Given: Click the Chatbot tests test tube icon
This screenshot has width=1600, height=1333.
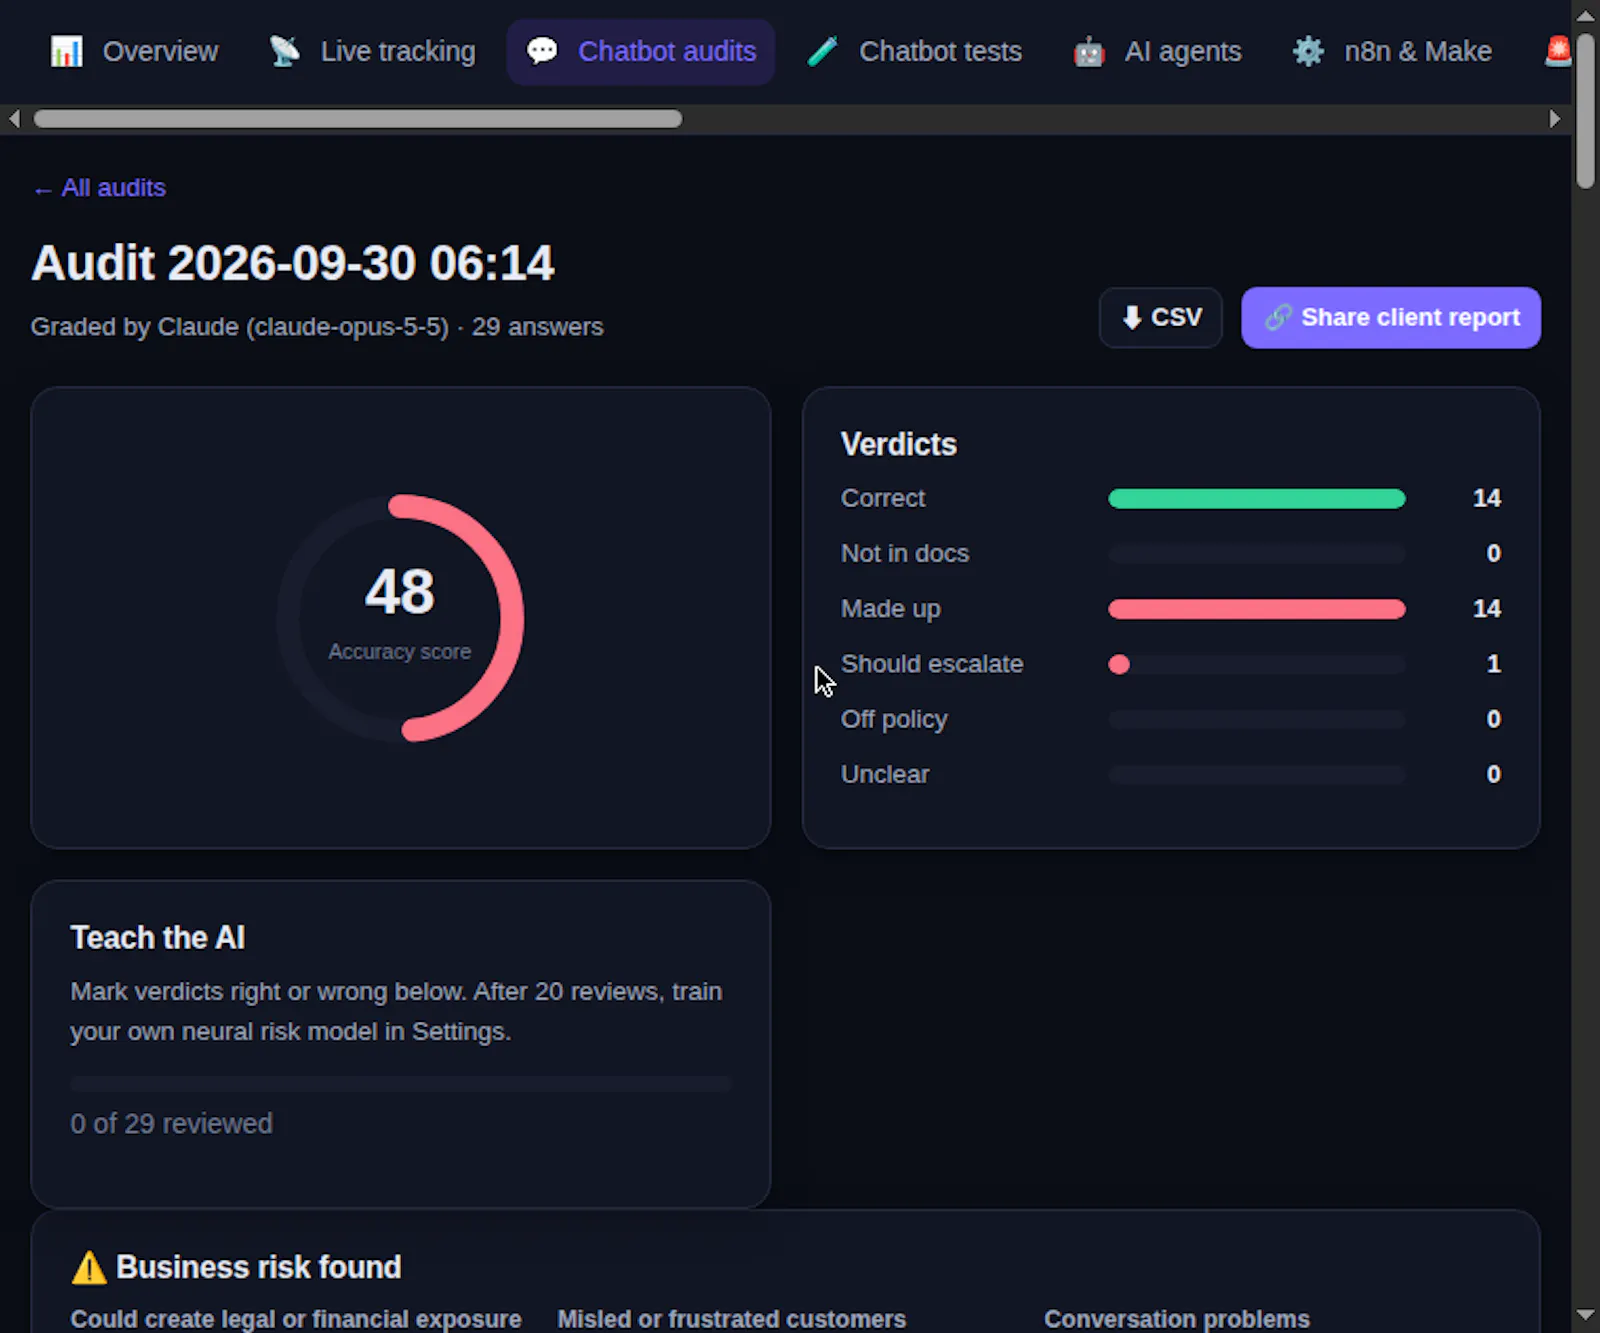Looking at the screenshot, I should tap(822, 51).
